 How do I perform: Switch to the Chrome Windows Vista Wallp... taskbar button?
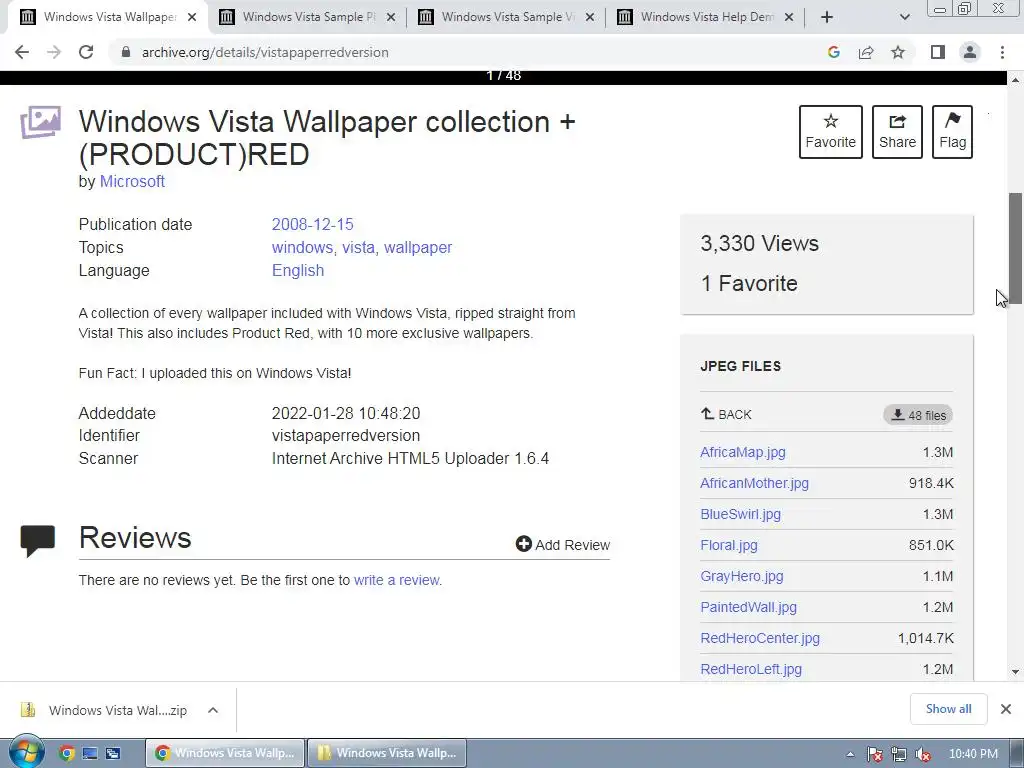(x=225, y=753)
